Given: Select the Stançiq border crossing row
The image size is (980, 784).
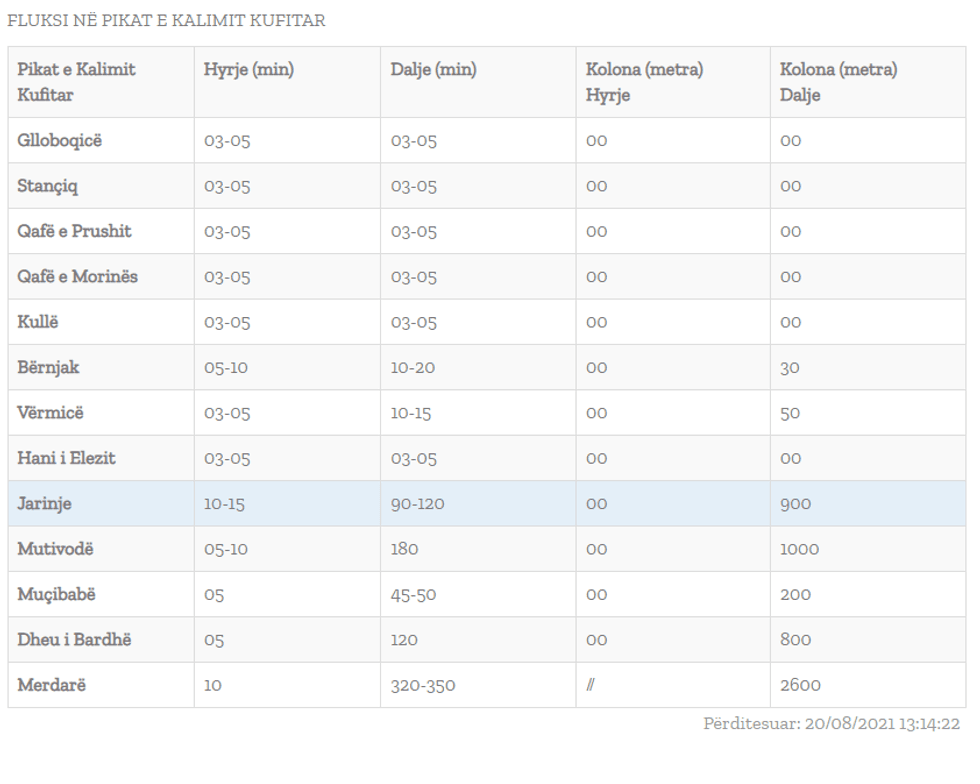Looking at the screenshot, I should pos(48,186).
